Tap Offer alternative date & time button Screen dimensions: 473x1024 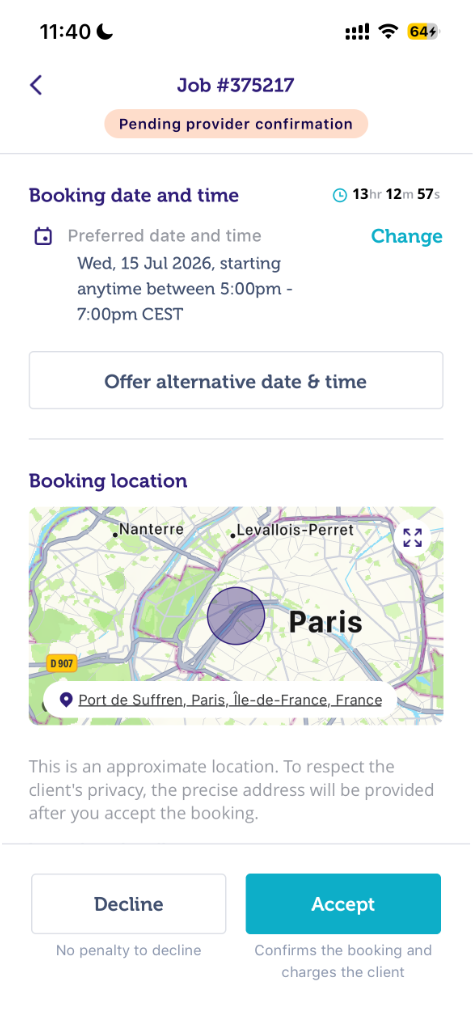236,381
